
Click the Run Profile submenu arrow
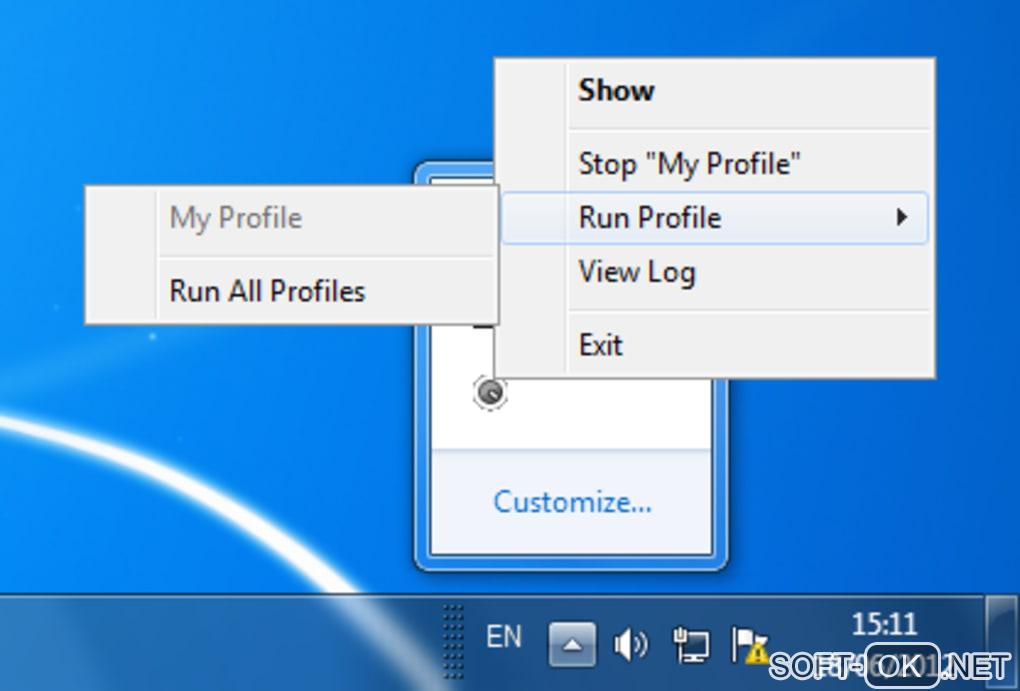(x=902, y=217)
